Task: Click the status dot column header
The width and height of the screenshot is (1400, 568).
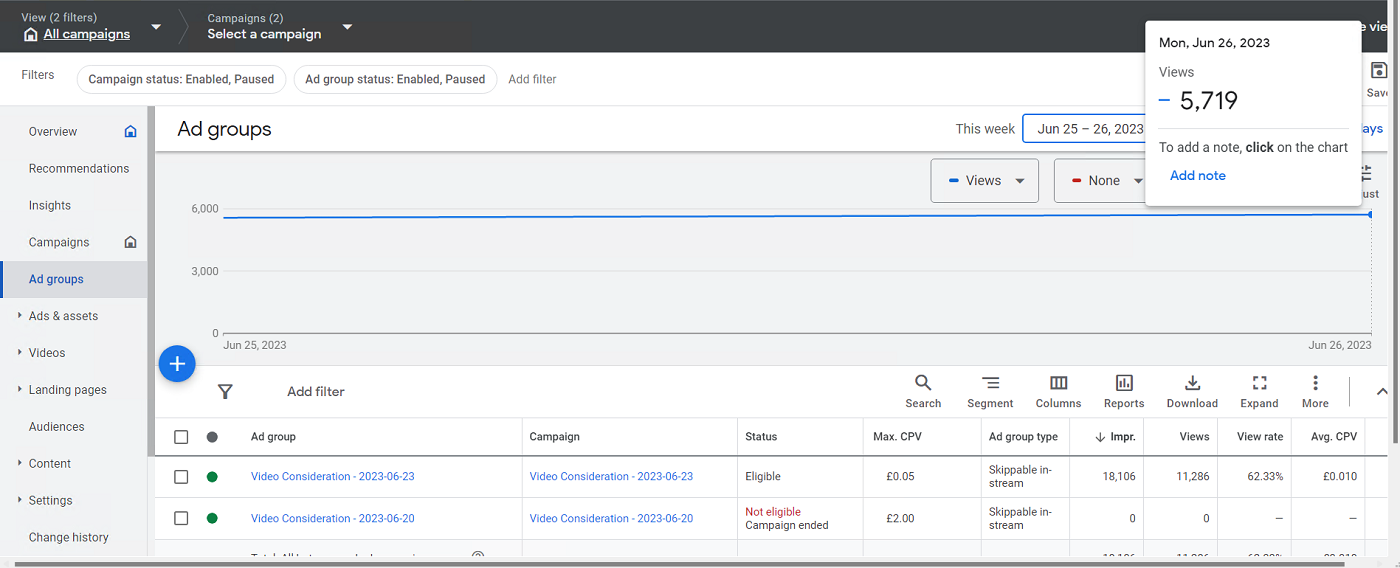Action: pos(212,437)
